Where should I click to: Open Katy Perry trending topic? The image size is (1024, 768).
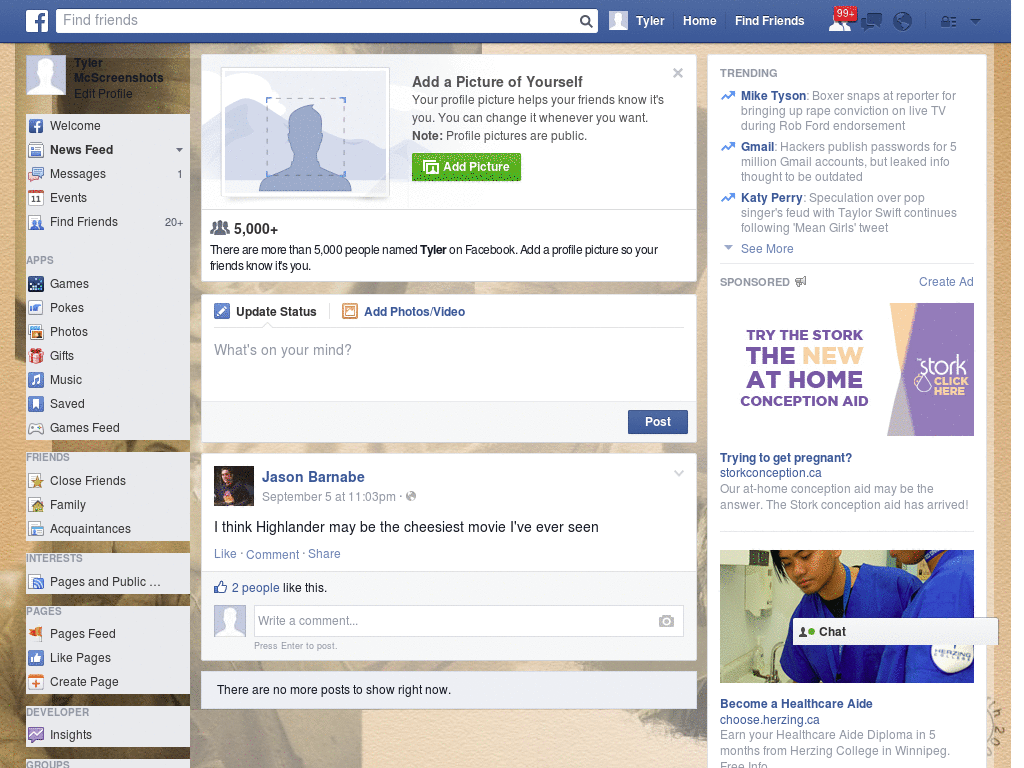point(771,198)
